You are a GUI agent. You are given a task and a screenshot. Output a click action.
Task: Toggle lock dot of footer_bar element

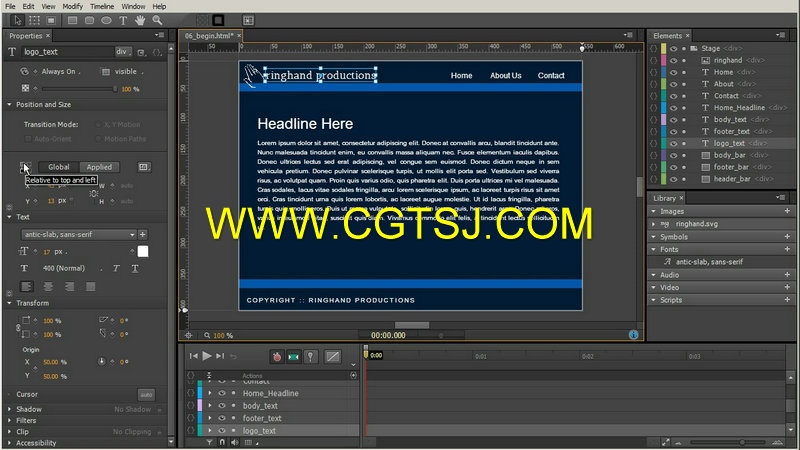pos(684,167)
